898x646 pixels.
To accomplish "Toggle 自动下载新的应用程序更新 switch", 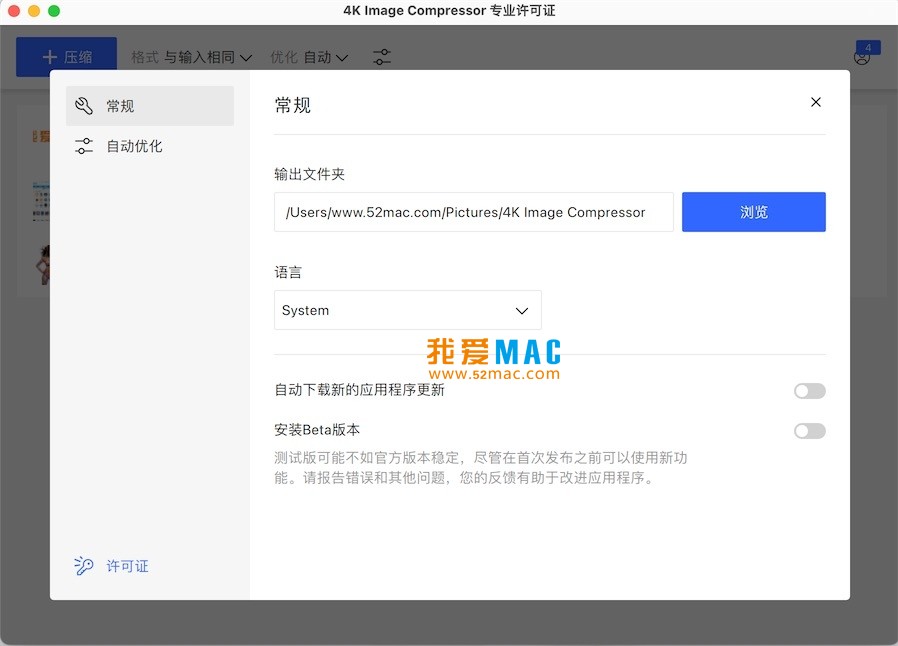I will (809, 391).
